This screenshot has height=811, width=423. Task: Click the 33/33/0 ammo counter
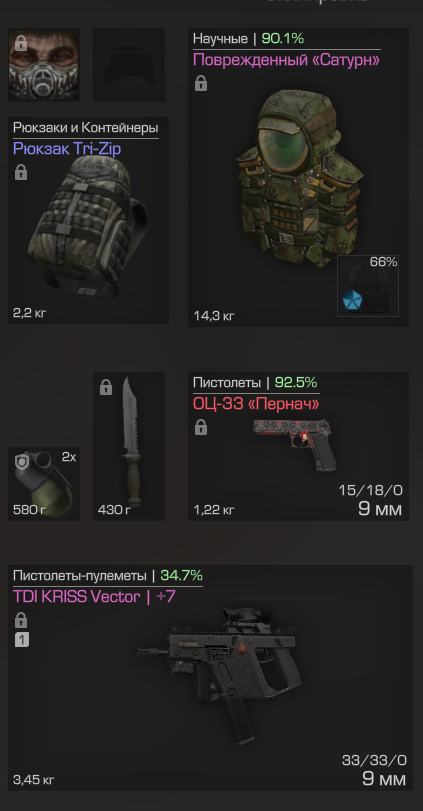click(374, 760)
